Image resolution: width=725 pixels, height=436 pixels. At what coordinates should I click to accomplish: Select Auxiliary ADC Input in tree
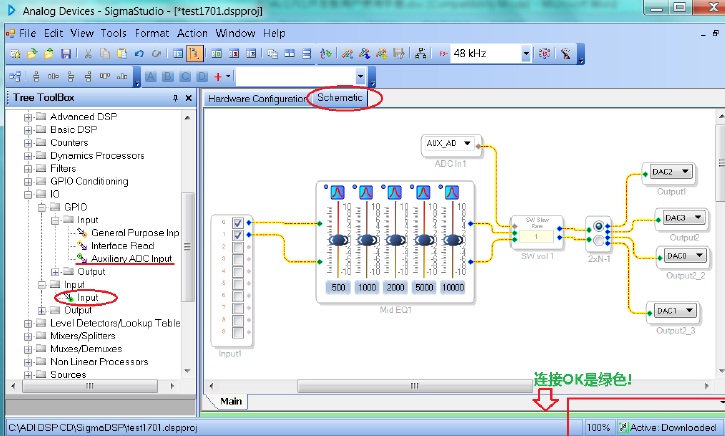coord(131,258)
